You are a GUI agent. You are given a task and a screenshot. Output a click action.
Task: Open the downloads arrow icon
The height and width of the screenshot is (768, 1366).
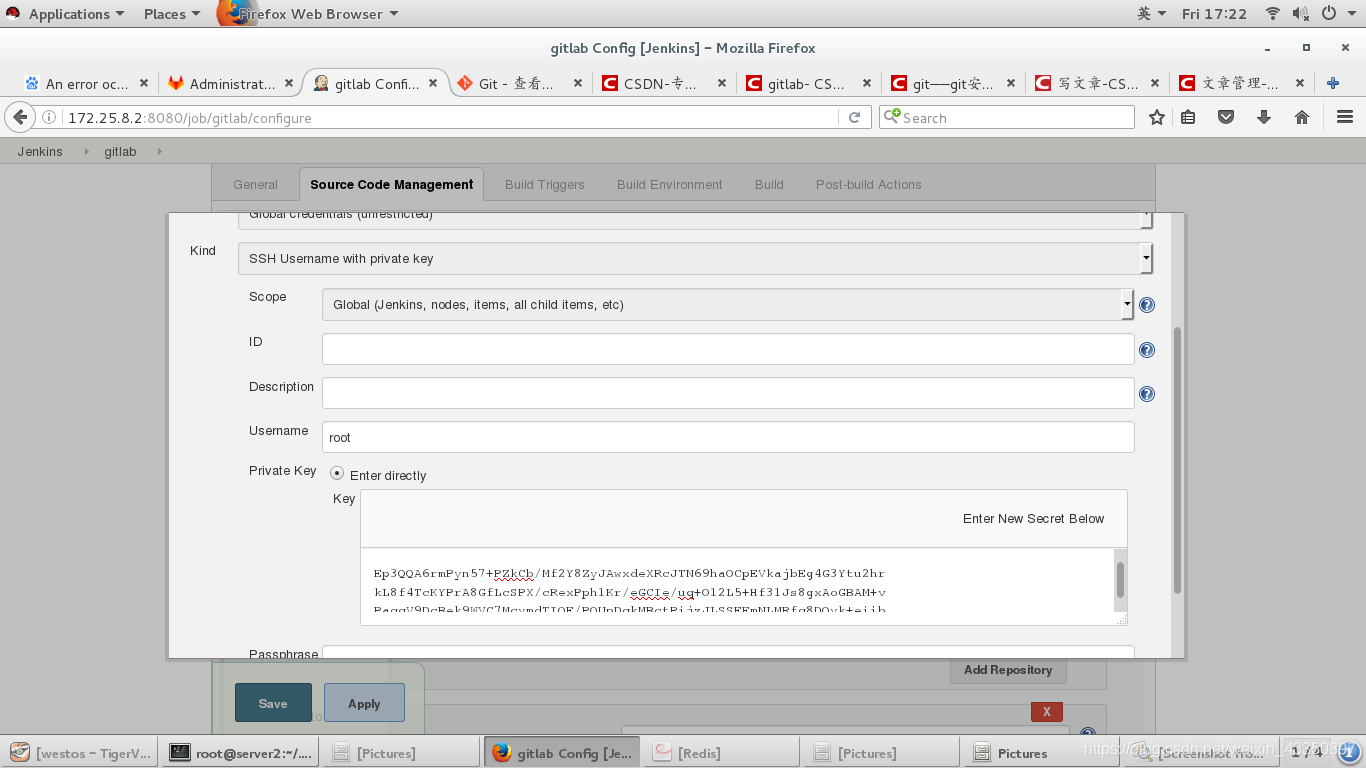(1264, 117)
